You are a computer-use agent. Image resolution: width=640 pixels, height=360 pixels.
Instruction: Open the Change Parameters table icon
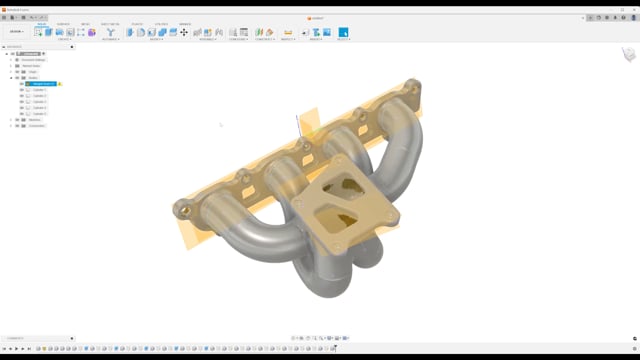point(244,32)
